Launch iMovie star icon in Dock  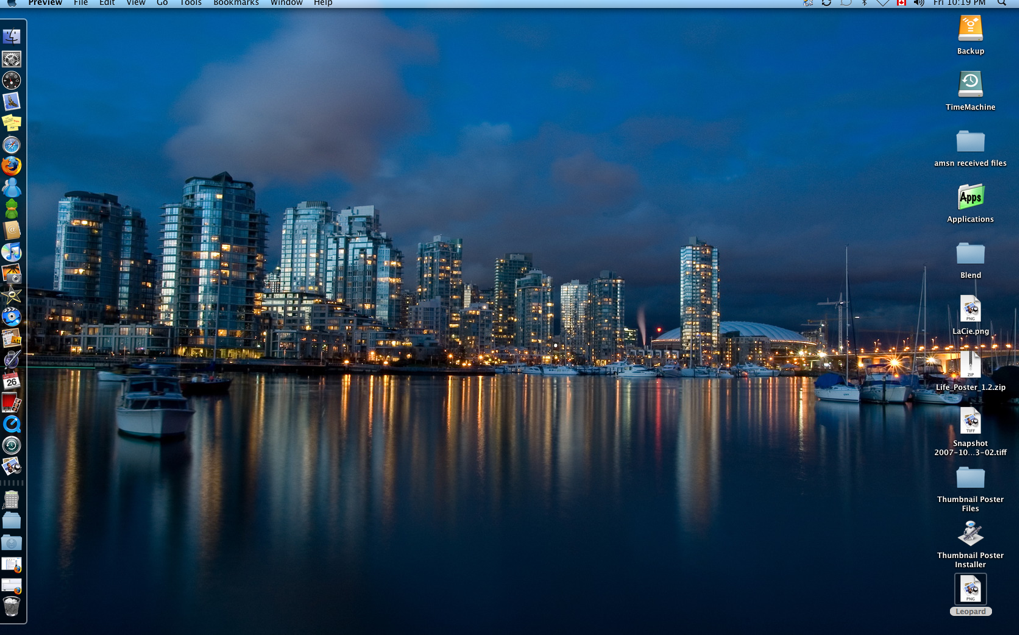(x=12, y=294)
